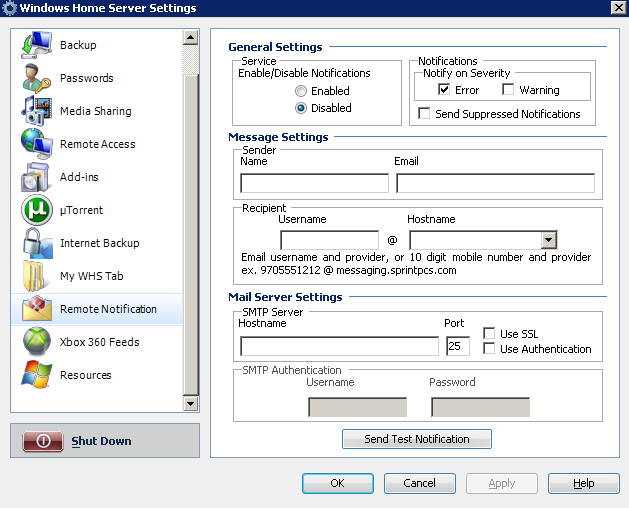The height and width of the screenshot is (508, 629).
Task: Click the Help button
Action: tap(583, 483)
